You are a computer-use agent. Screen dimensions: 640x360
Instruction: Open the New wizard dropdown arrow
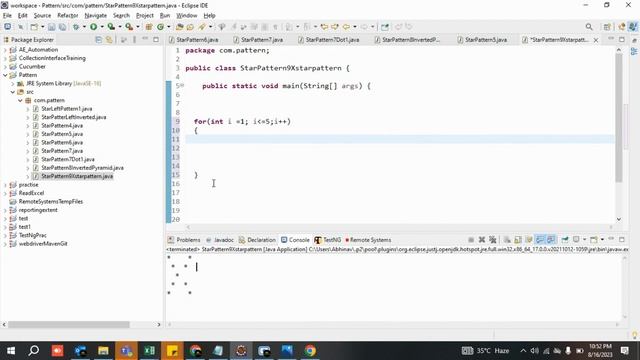pos(42,27)
